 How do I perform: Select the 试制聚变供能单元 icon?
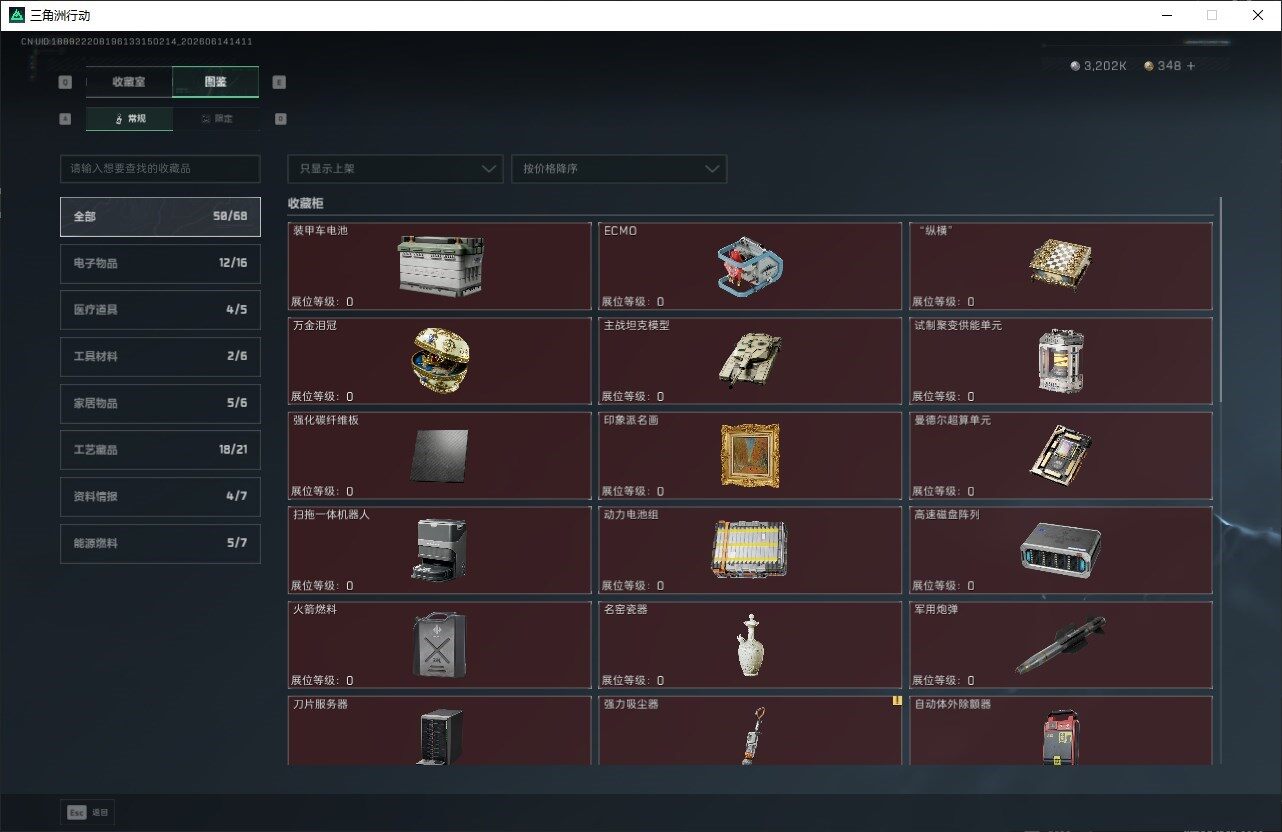[x=1060, y=361]
